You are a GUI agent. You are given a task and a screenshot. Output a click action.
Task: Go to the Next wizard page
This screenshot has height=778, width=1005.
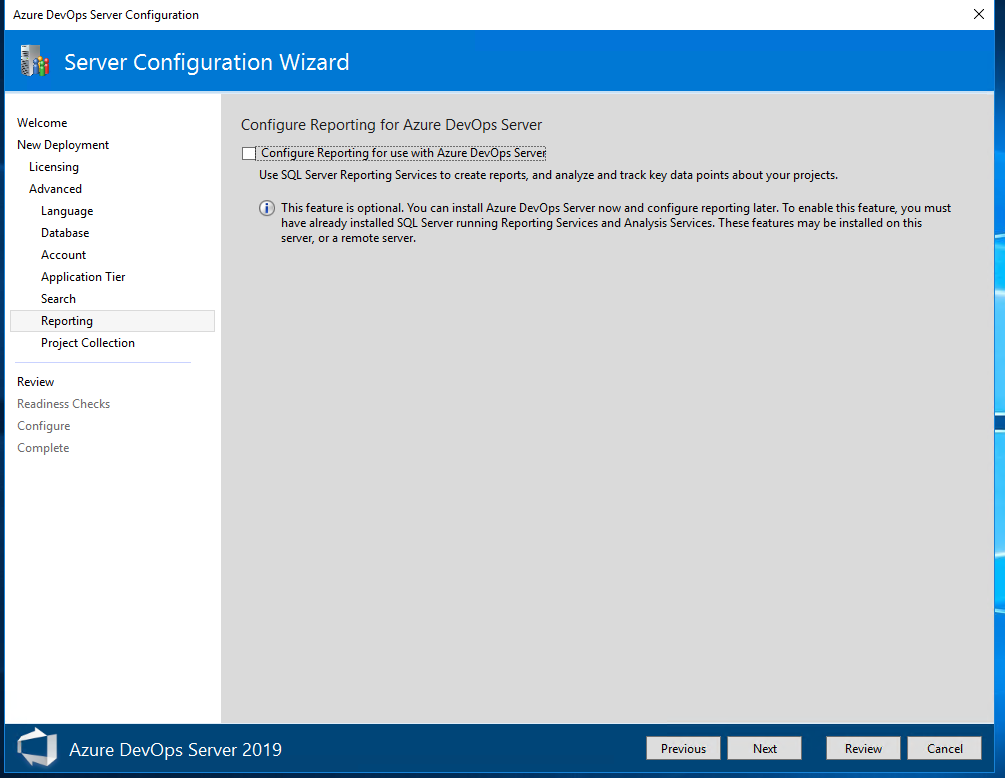(765, 749)
